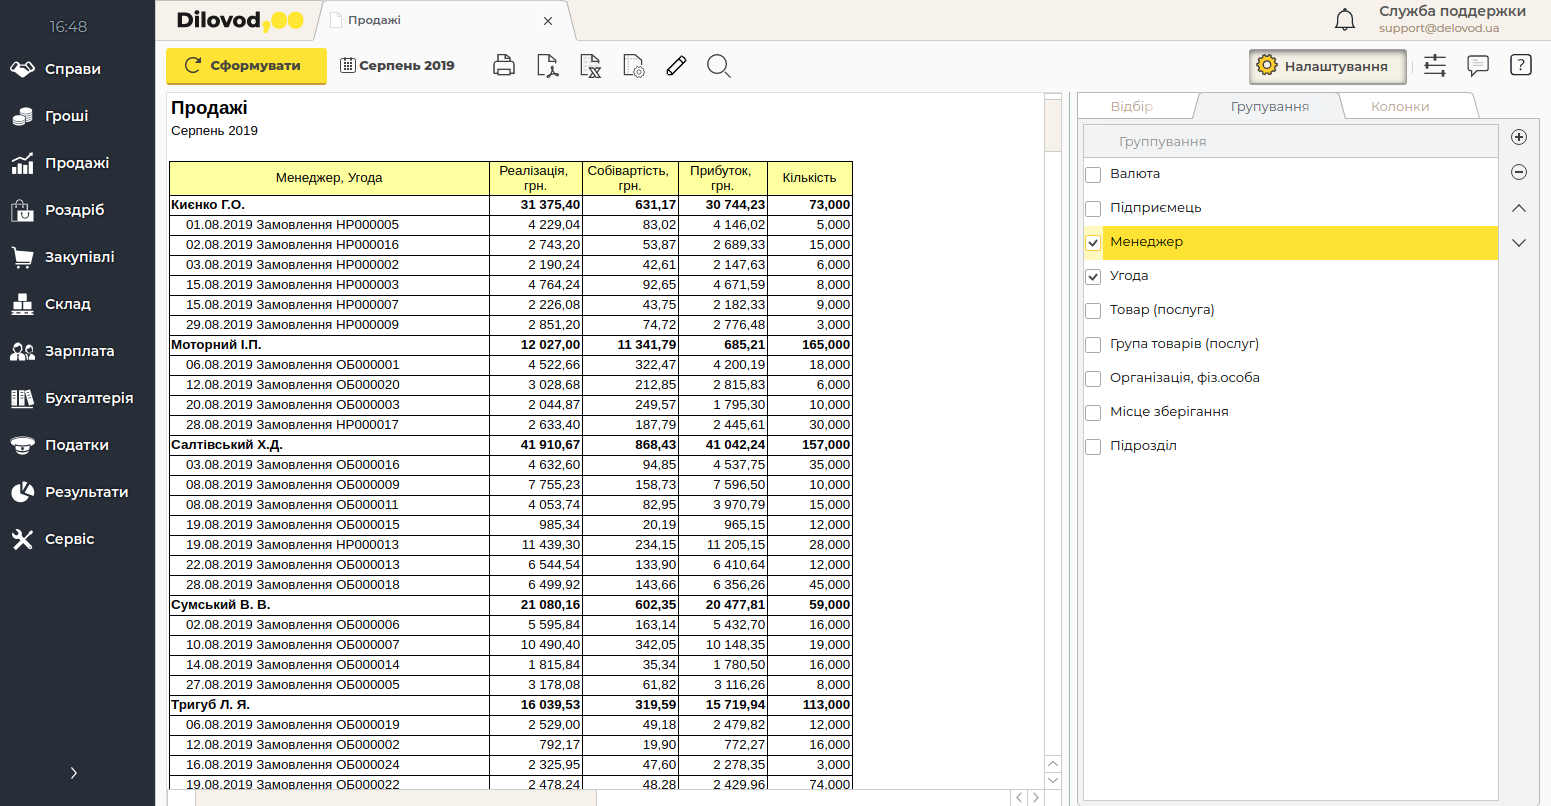Toggle the Налаштування settings button
This screenshot has height=806, width=1551.
point(1326,66)
